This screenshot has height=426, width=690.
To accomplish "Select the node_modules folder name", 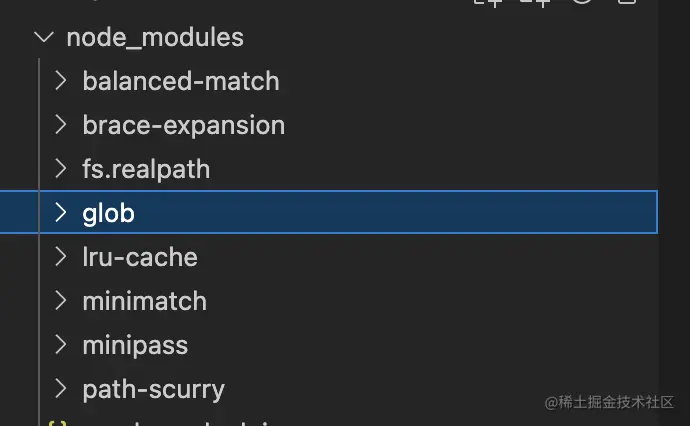I will click(154, 38).
